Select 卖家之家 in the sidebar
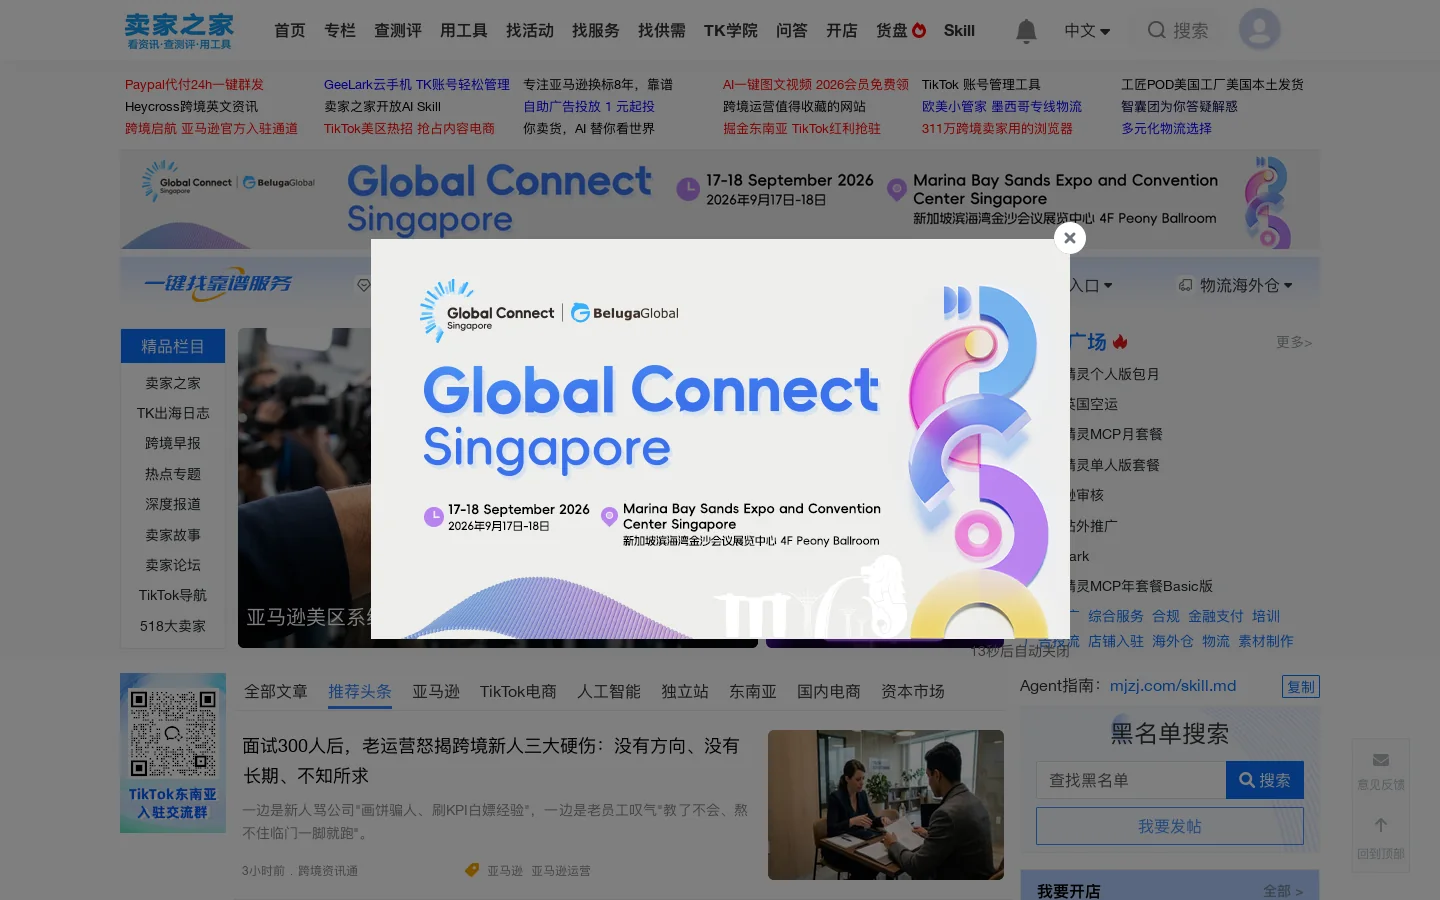Image resolution: width=1440 pixels, height=900 pixels. (x=173, y=383)
